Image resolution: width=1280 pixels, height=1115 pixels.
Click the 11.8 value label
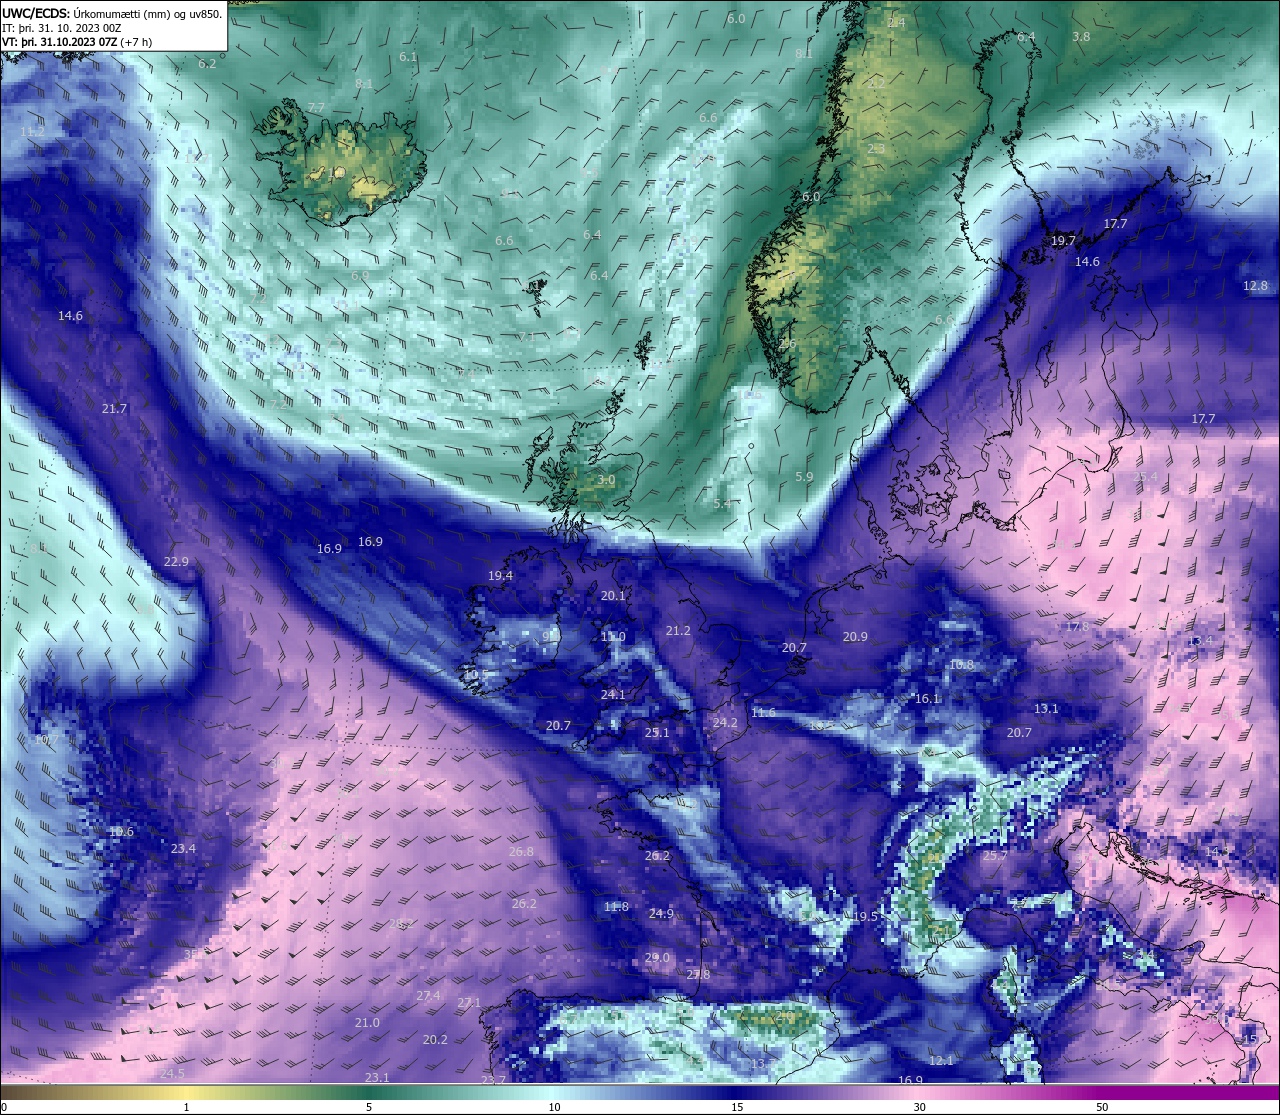click(x=617, y=907)
